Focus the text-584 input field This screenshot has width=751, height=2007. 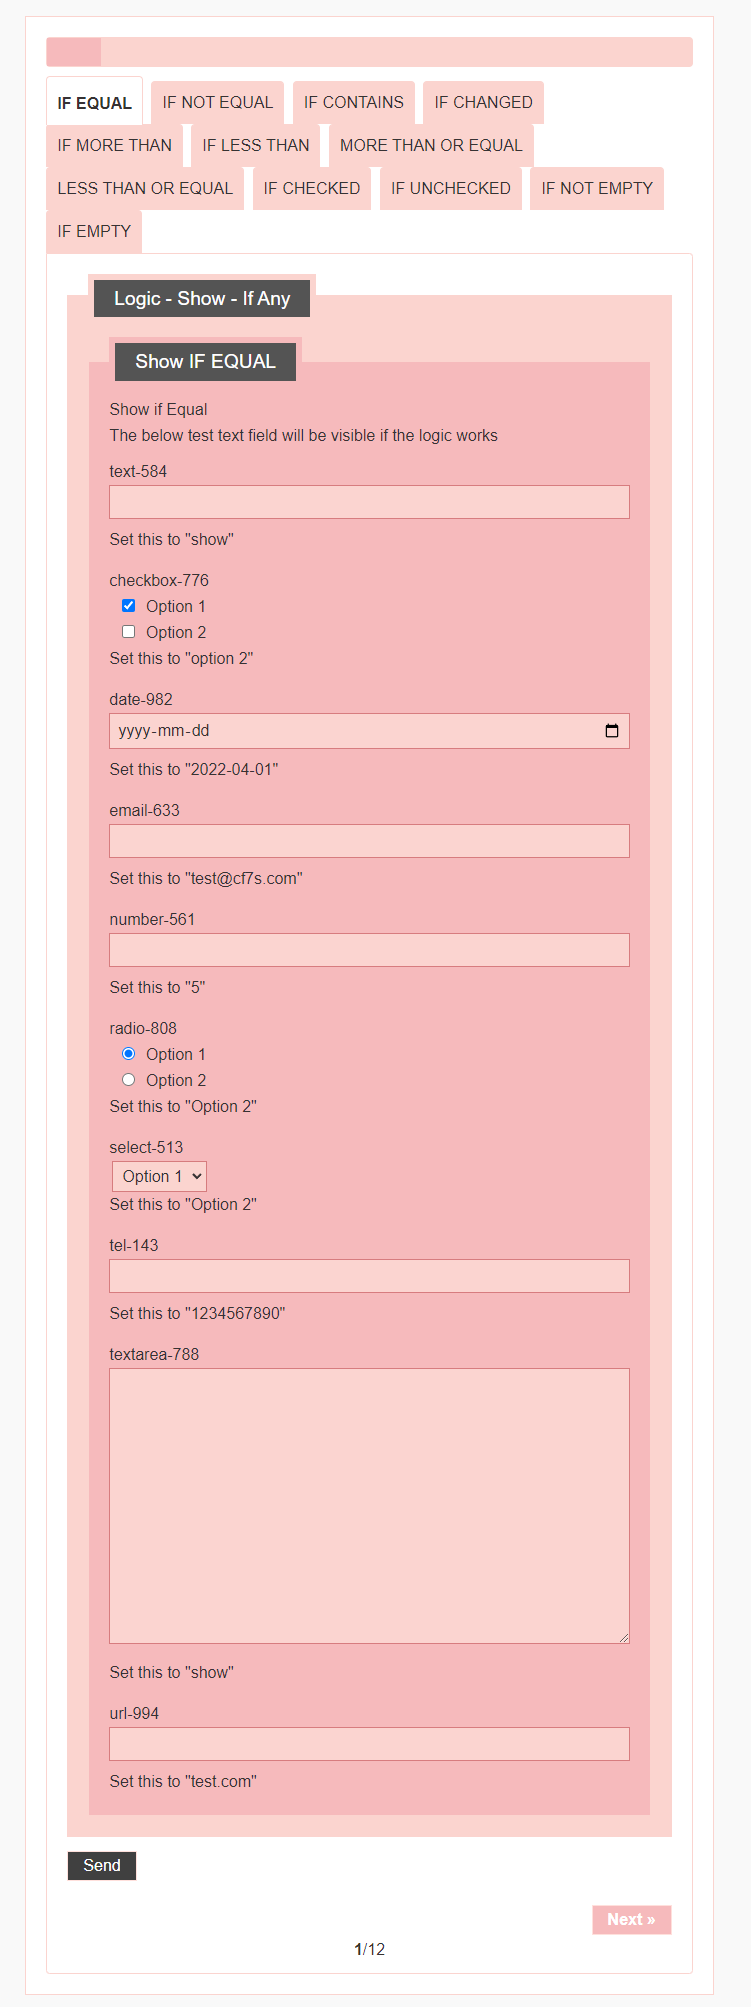369,502
